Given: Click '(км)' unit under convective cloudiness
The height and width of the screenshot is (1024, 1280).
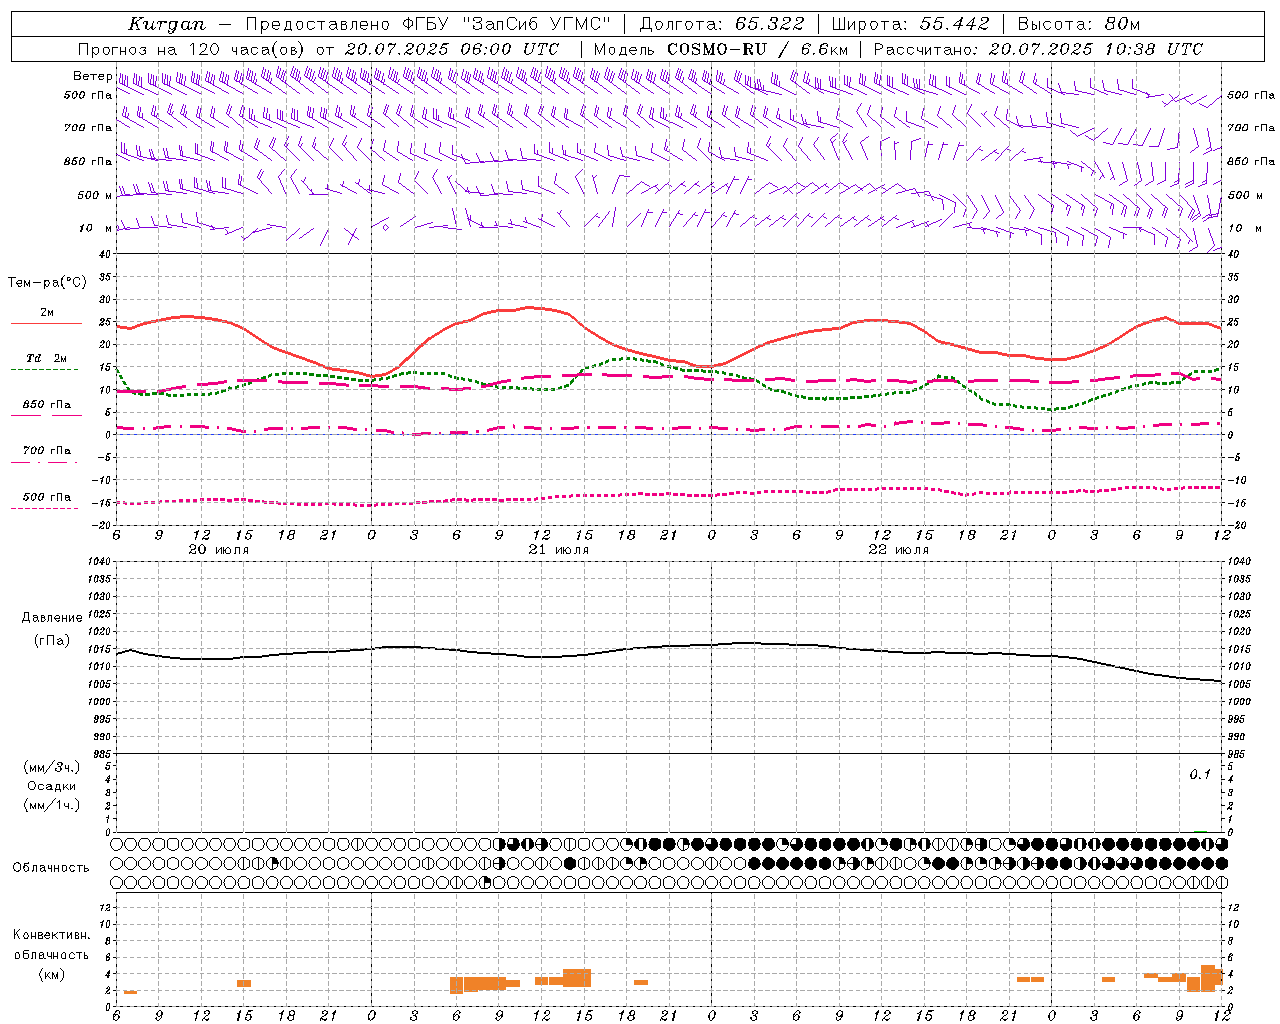Looking at the screenshot, I should pos(52,974).
